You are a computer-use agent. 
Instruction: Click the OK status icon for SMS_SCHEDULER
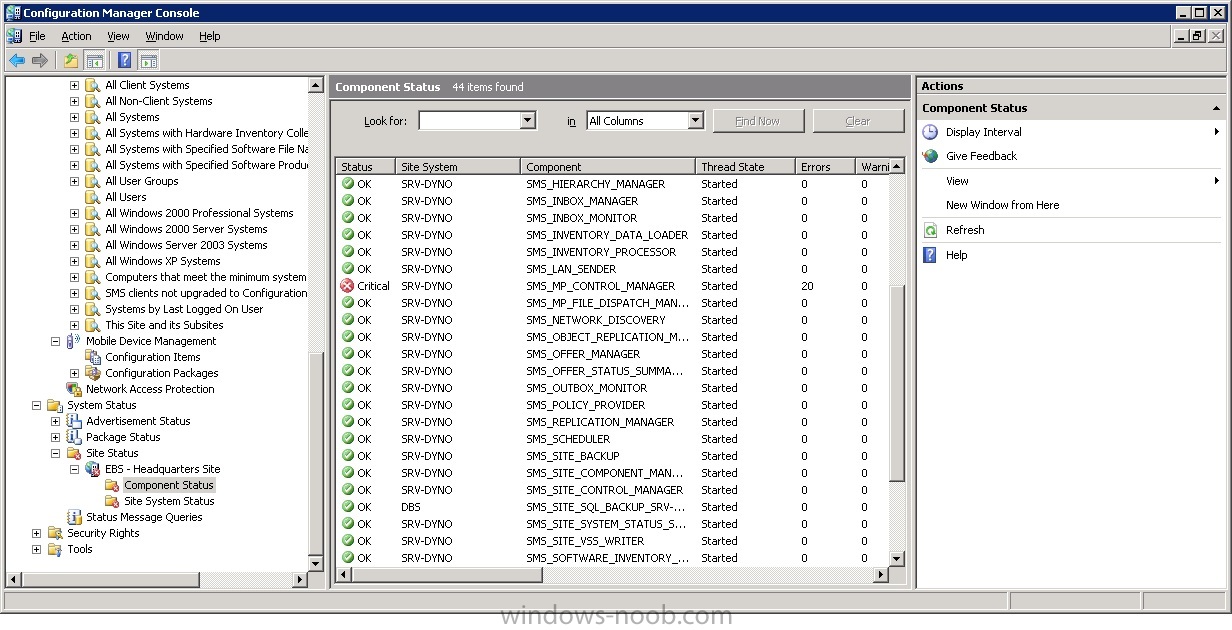pos(348,439)
